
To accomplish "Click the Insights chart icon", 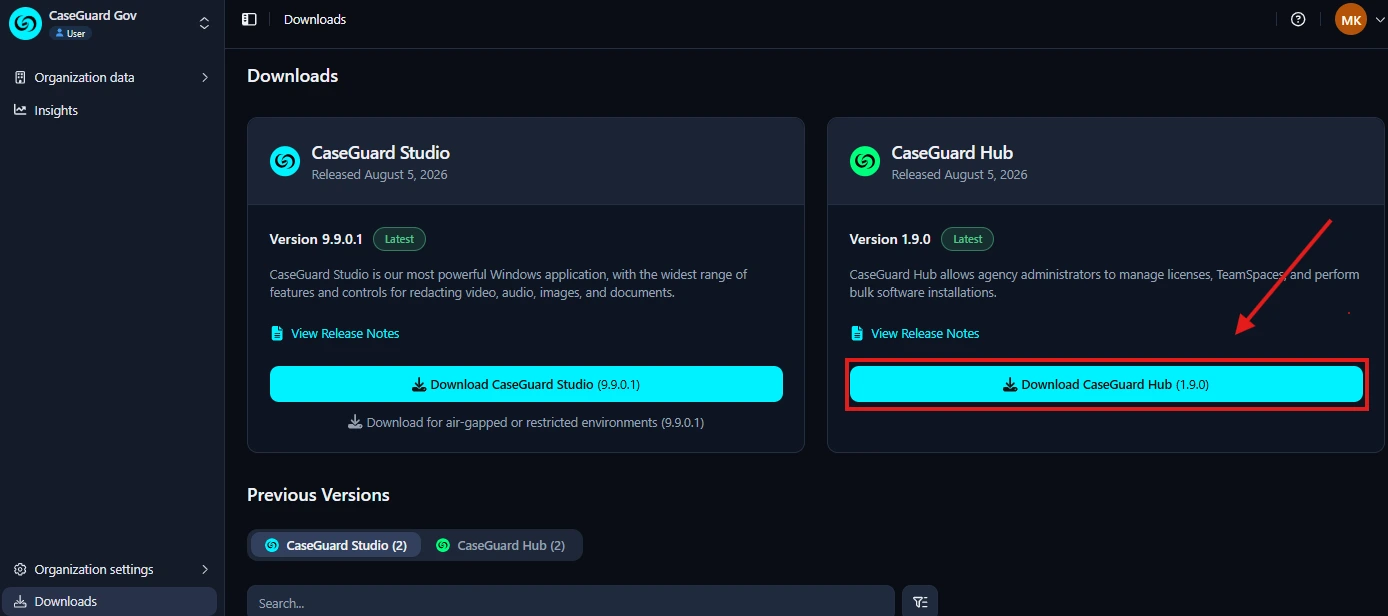I will [20, 110].
